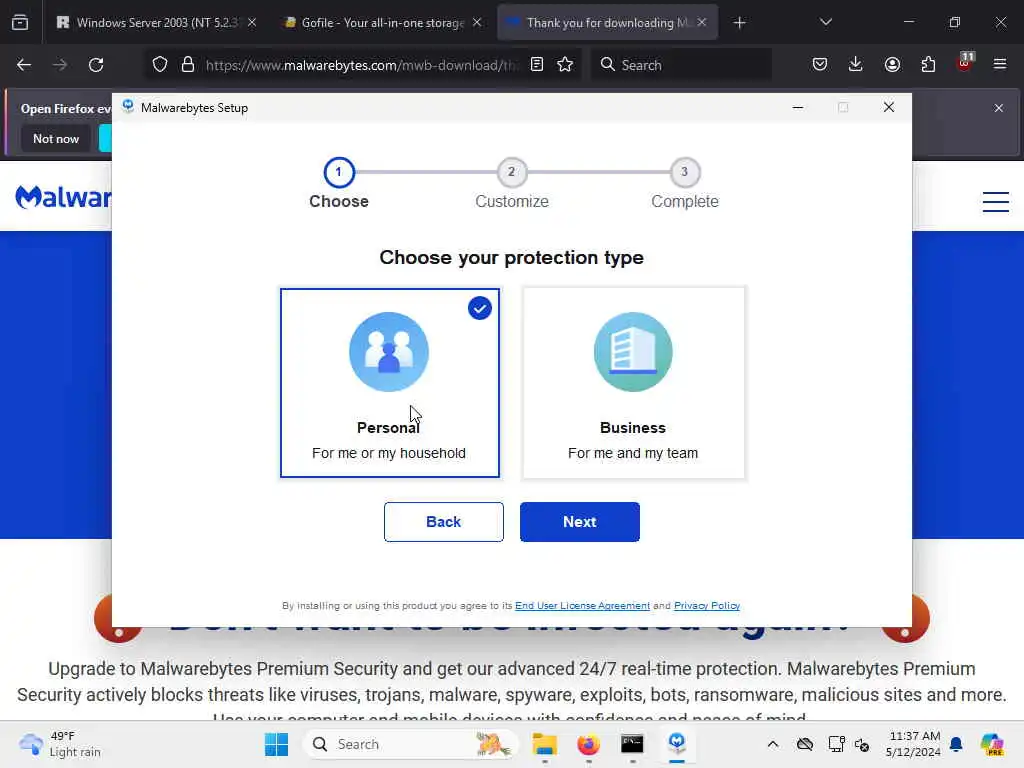Viewport: 1024px width, 768px height.
Task: Click the Back button in setup
Action: [x=443, y=522]
